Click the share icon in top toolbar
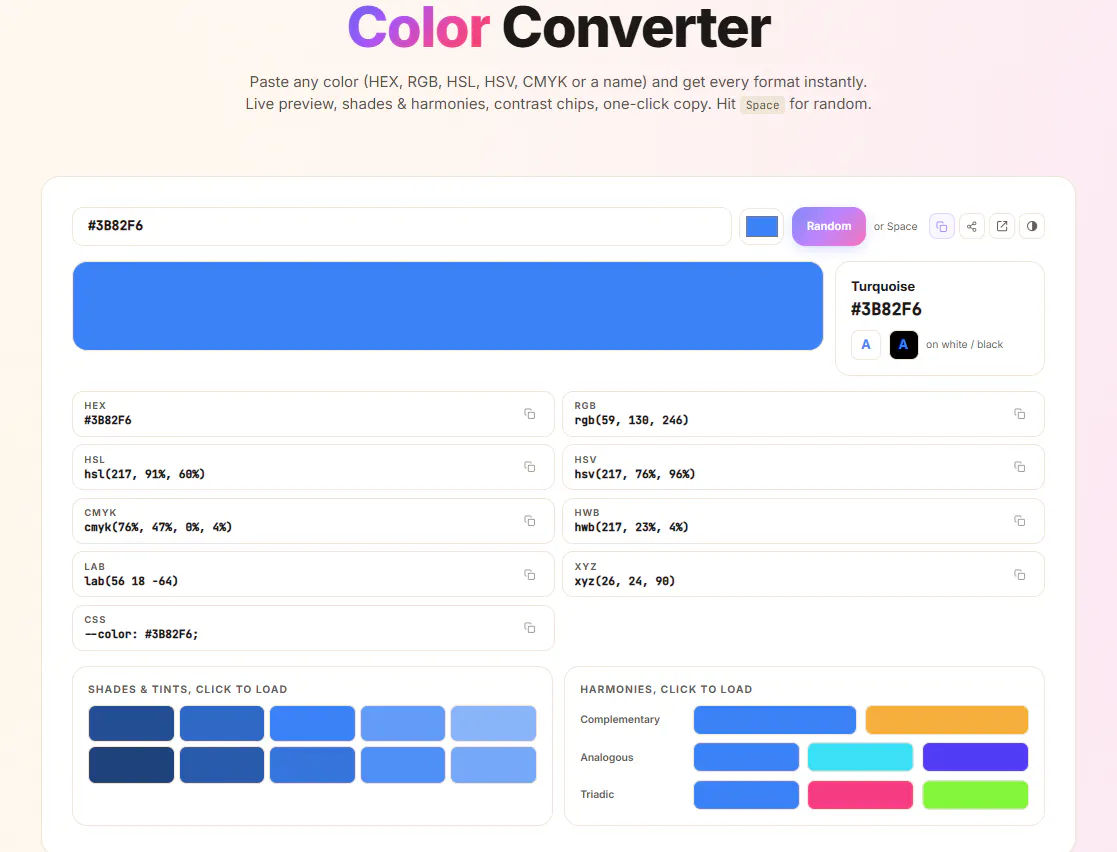This screenshot has height=852, width=1117. (x=972, y=227)
